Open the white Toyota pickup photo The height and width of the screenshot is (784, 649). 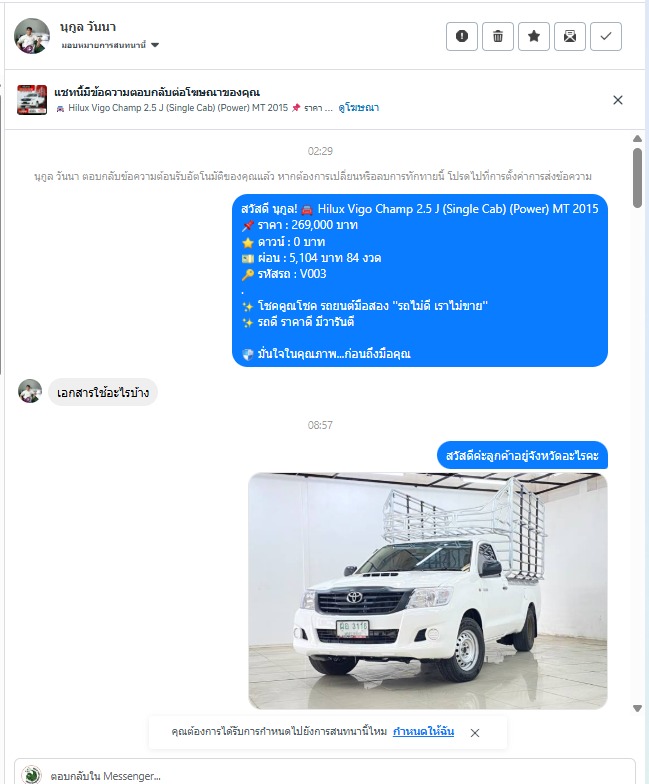(x=428, y=590)
